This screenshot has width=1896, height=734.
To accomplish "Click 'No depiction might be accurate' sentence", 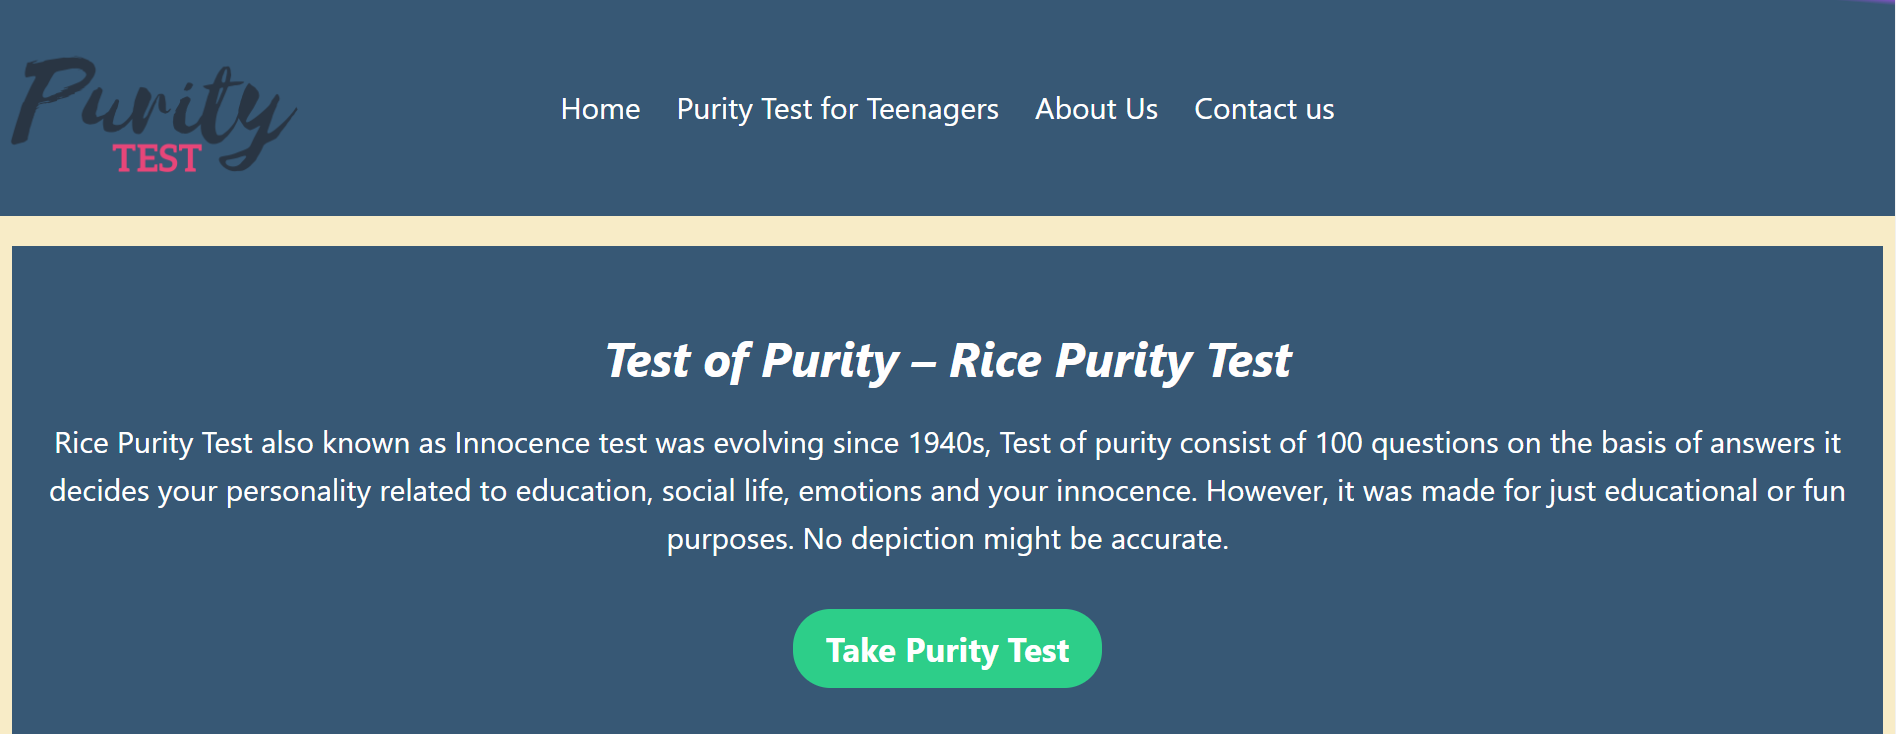I will pyautogui.click(x=1015, y=539).
